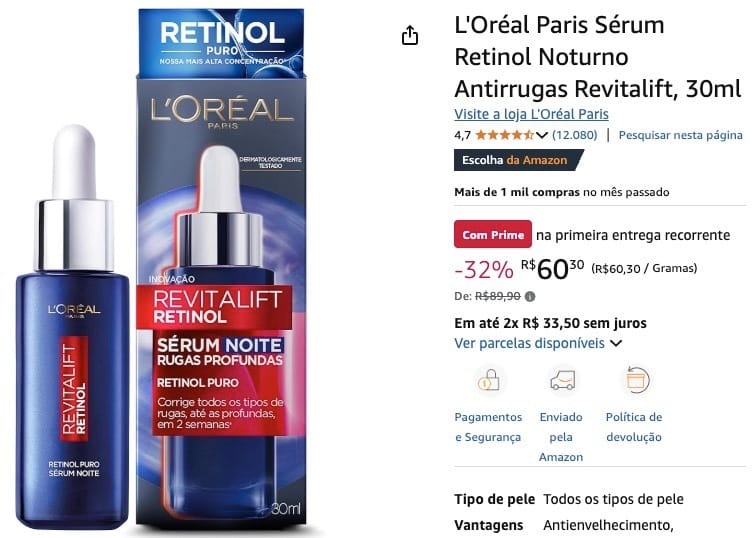Click the star rating icons
Screen dimensions: 755x538
tap(504, 135)
